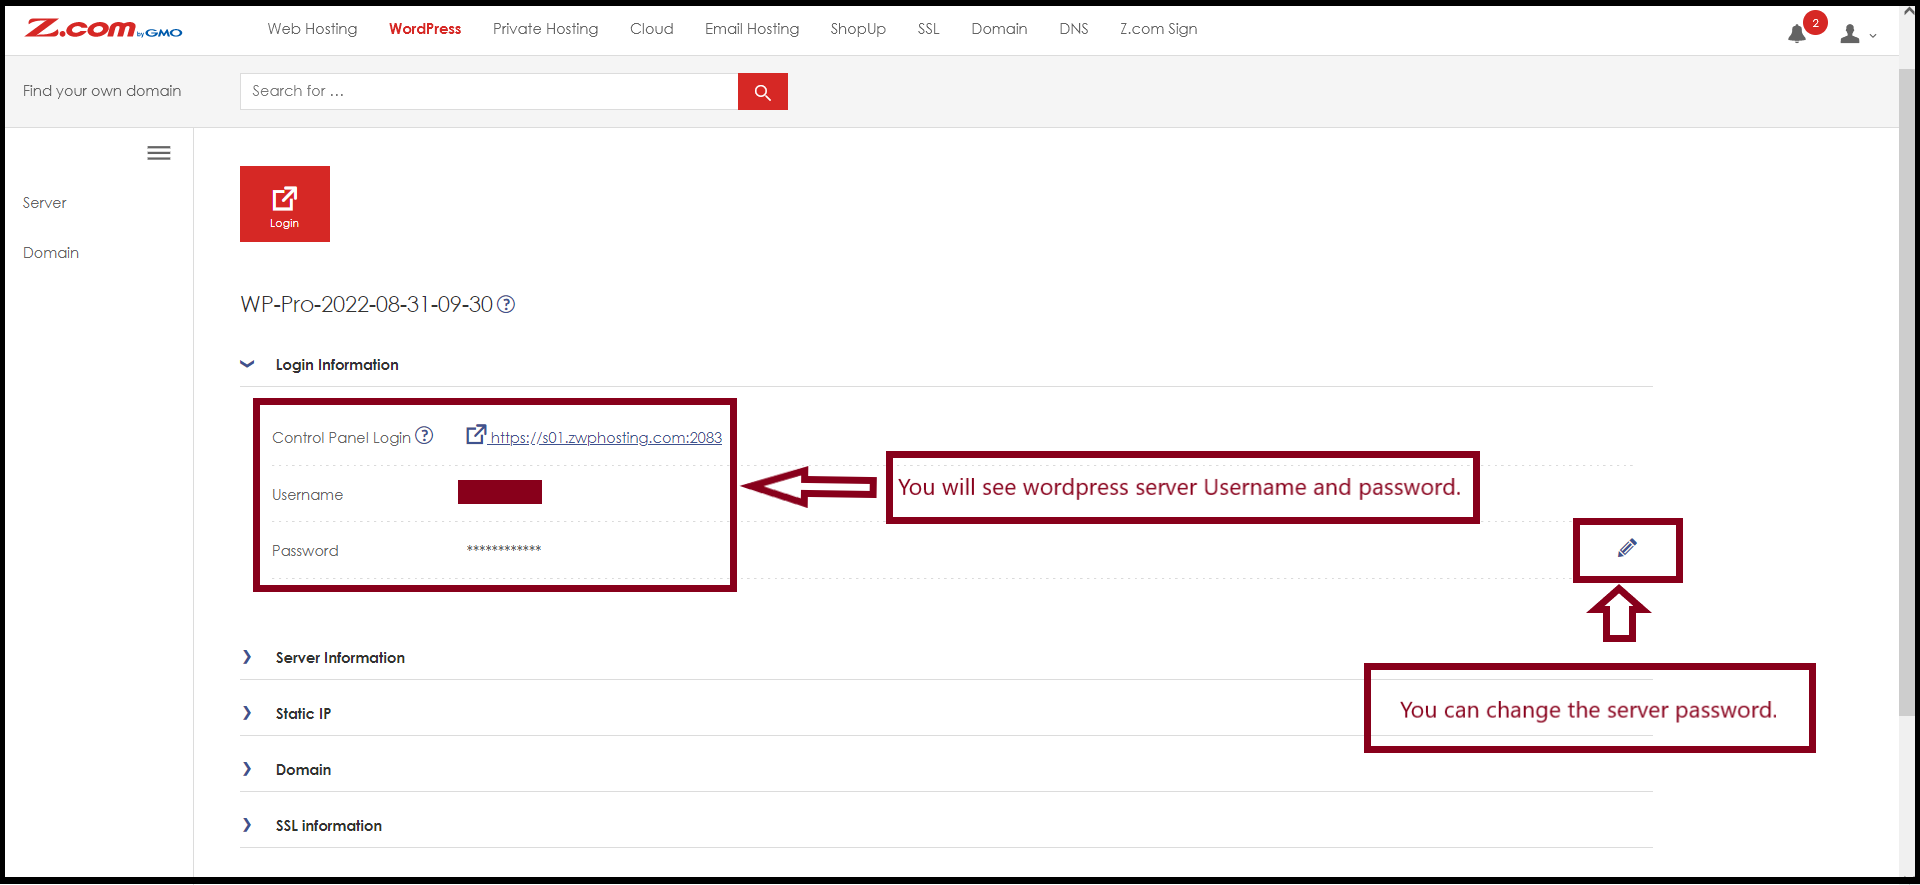This screenshot has width=1920, height=885.
Task: Click the Z.com by GMO logo
Action: 104,29
